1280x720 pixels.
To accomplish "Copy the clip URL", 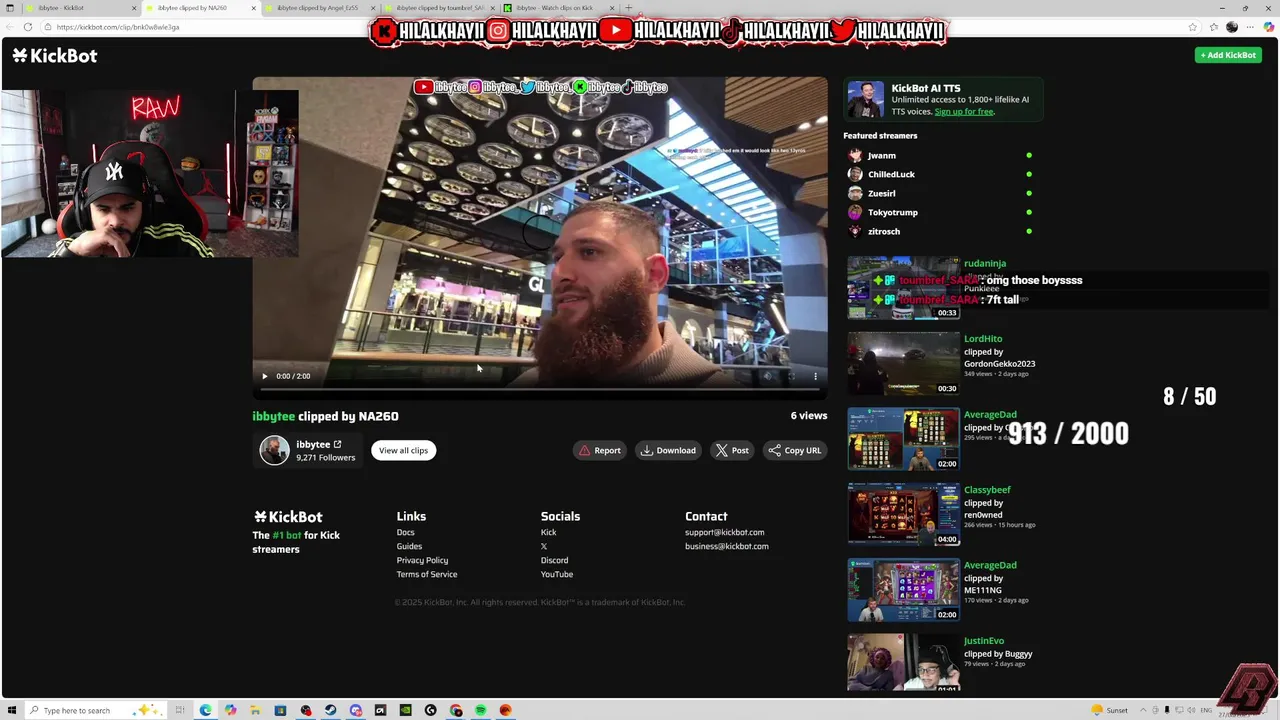I will point(795,450).
